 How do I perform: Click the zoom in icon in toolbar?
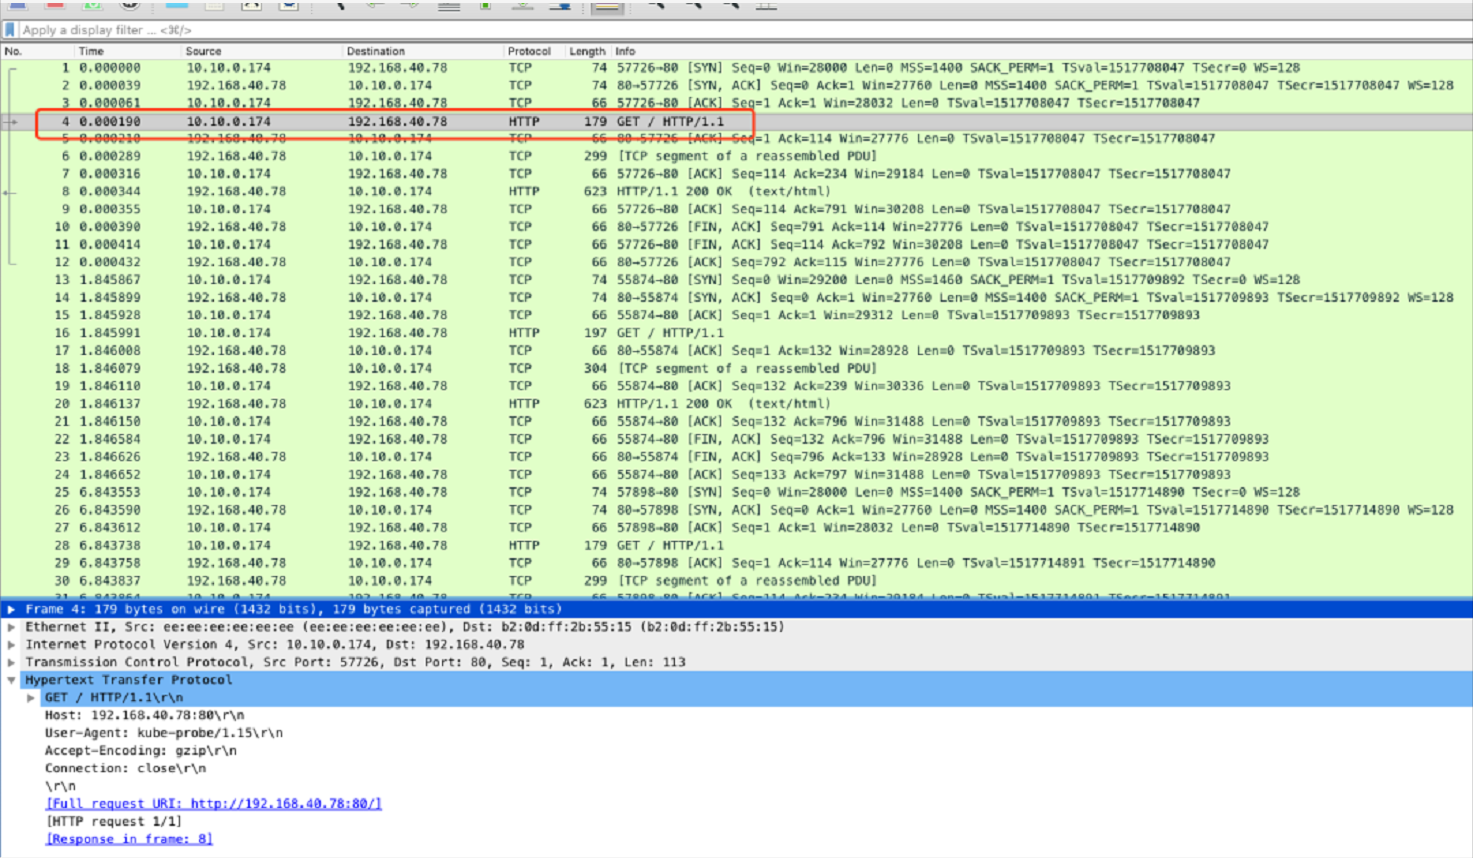(655, 5)
